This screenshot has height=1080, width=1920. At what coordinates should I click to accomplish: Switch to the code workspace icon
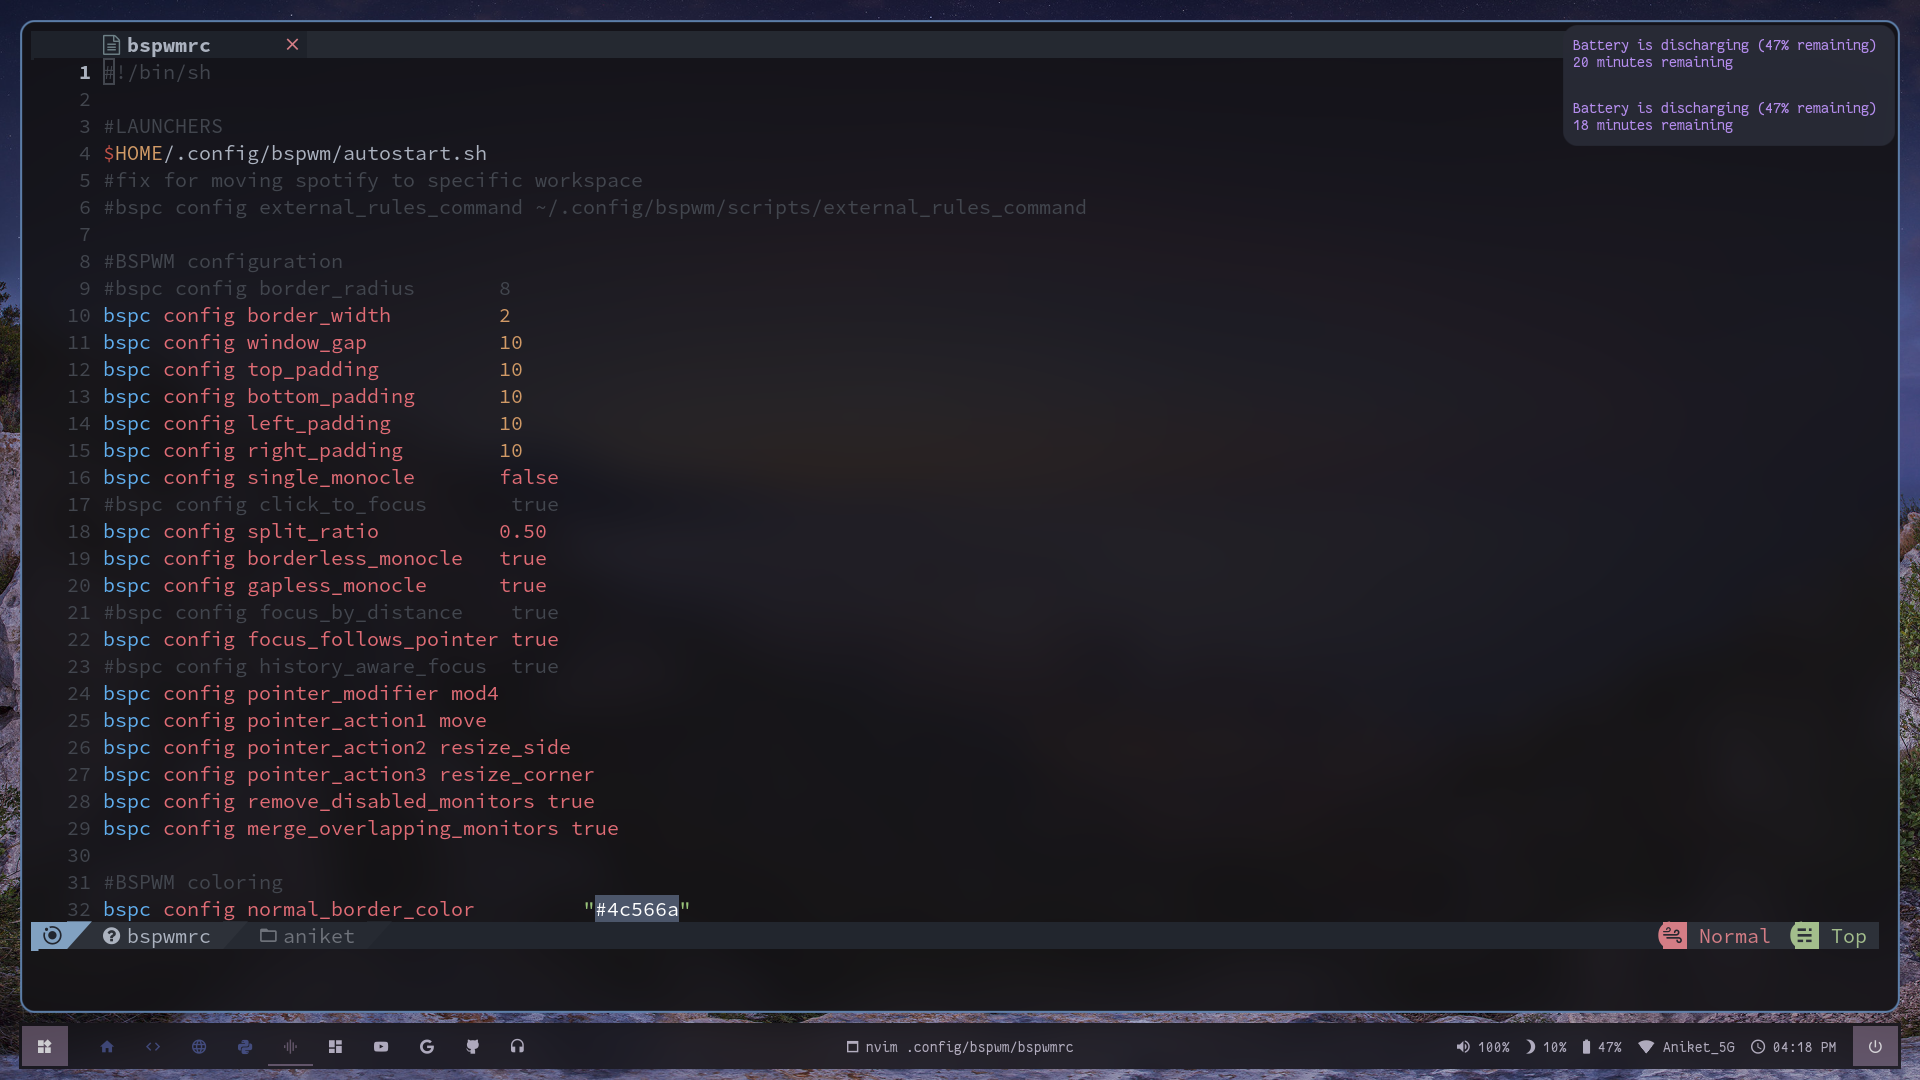click(153, 1047)
